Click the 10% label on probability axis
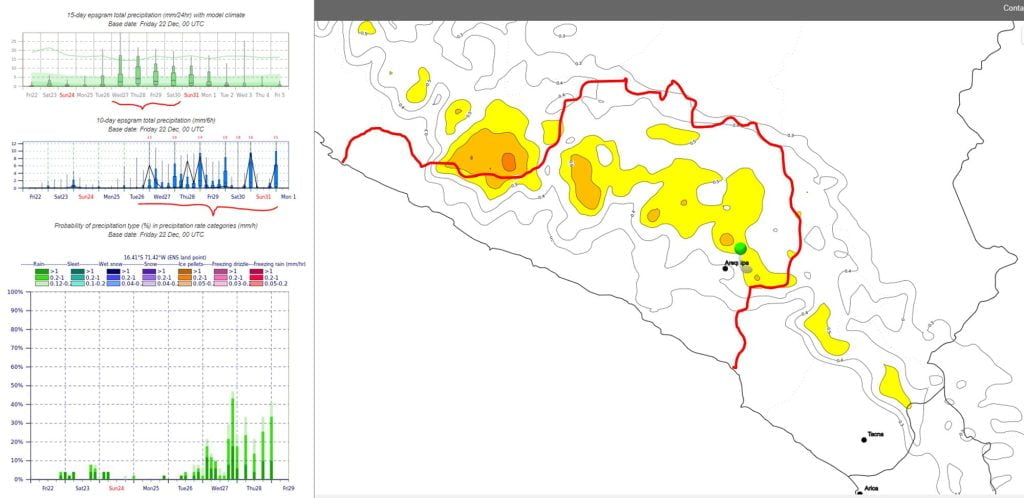This screenshot has width=1024, height=498. tap(16, 460)
